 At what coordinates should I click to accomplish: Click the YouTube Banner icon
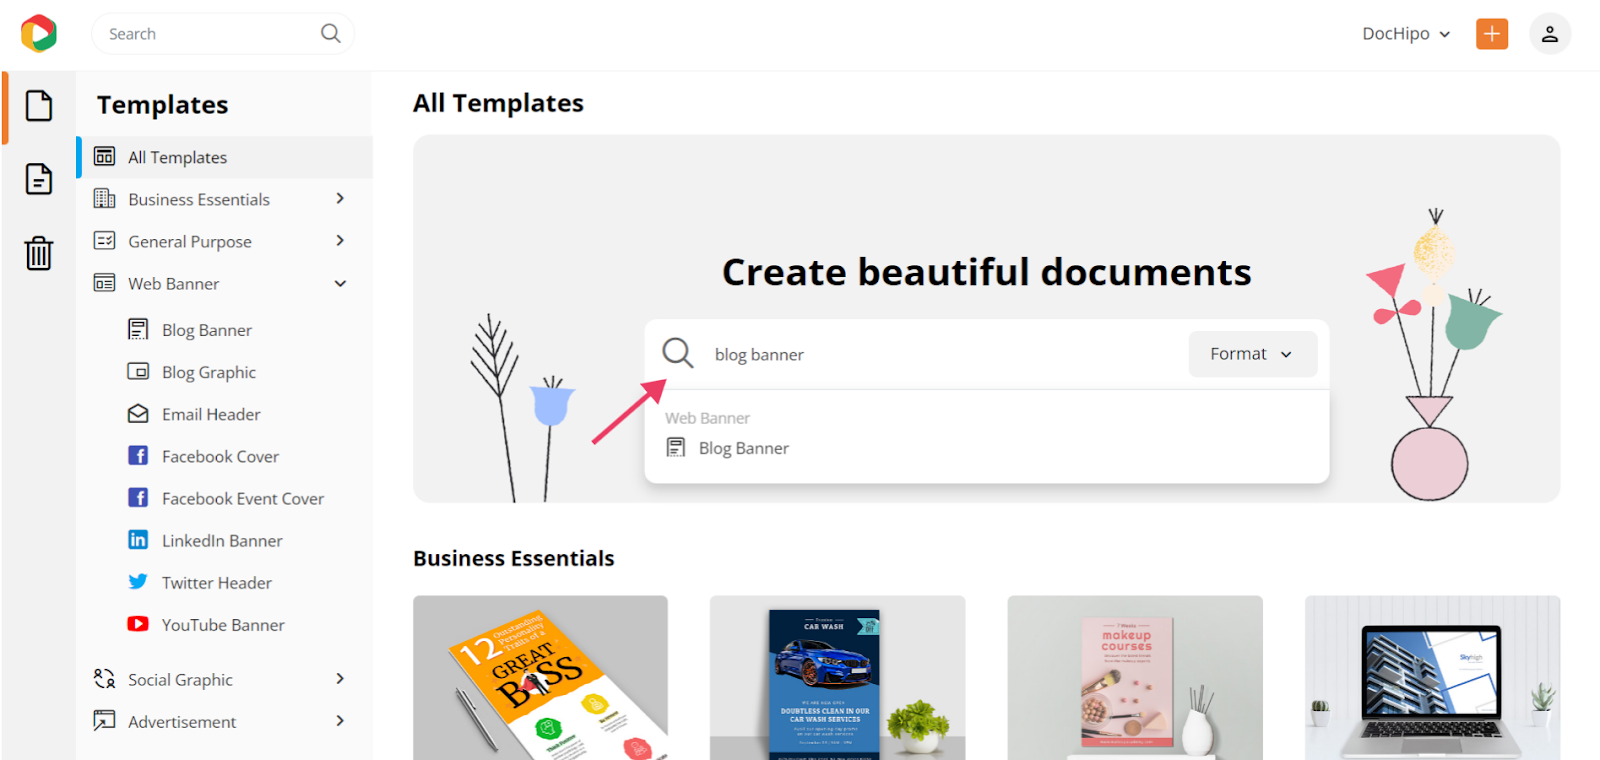pos(138,624)
